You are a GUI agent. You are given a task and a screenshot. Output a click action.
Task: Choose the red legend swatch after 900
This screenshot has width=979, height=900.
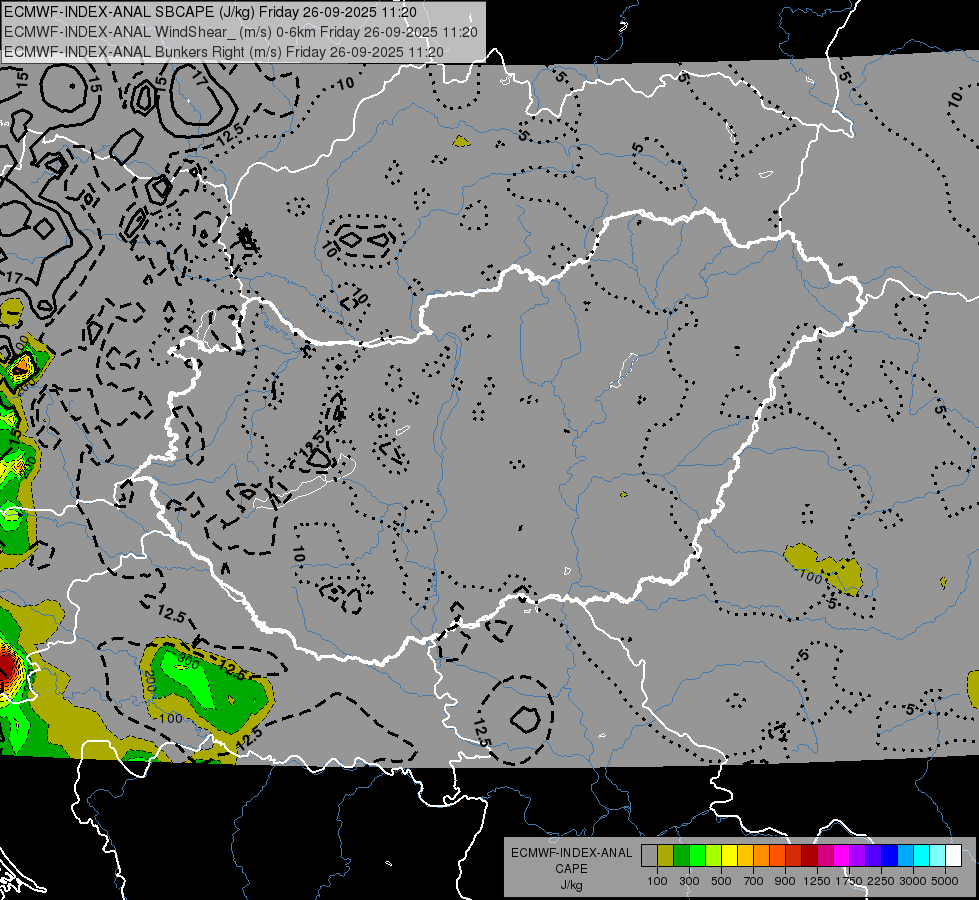(x=794, y=855)
